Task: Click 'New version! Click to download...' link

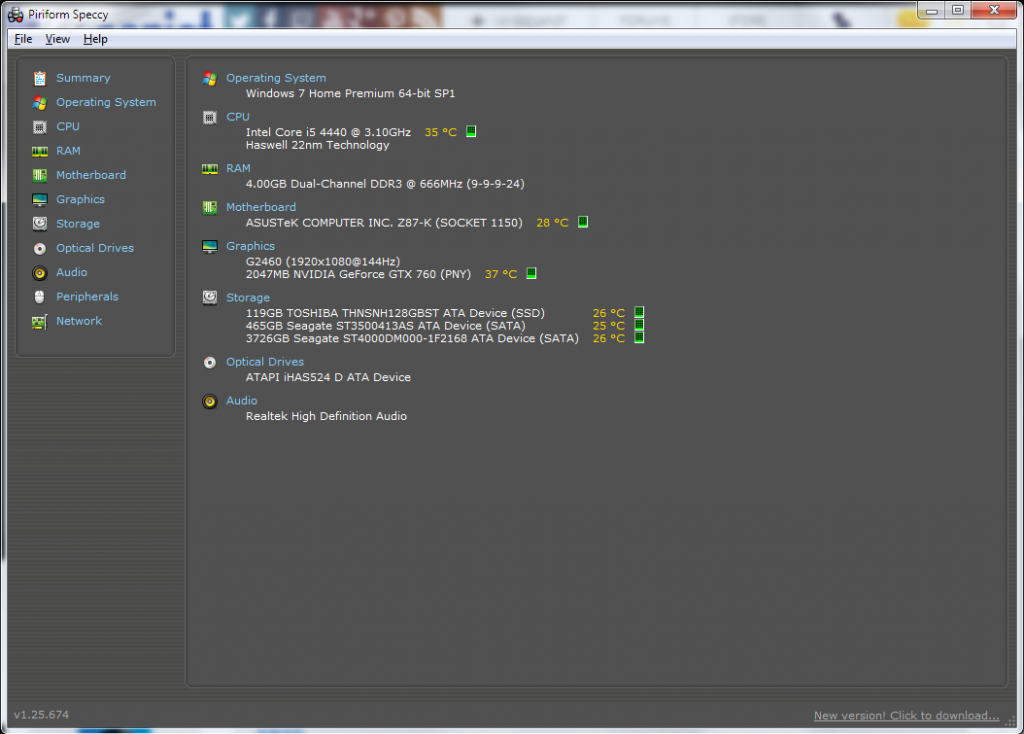Action: 906,716
